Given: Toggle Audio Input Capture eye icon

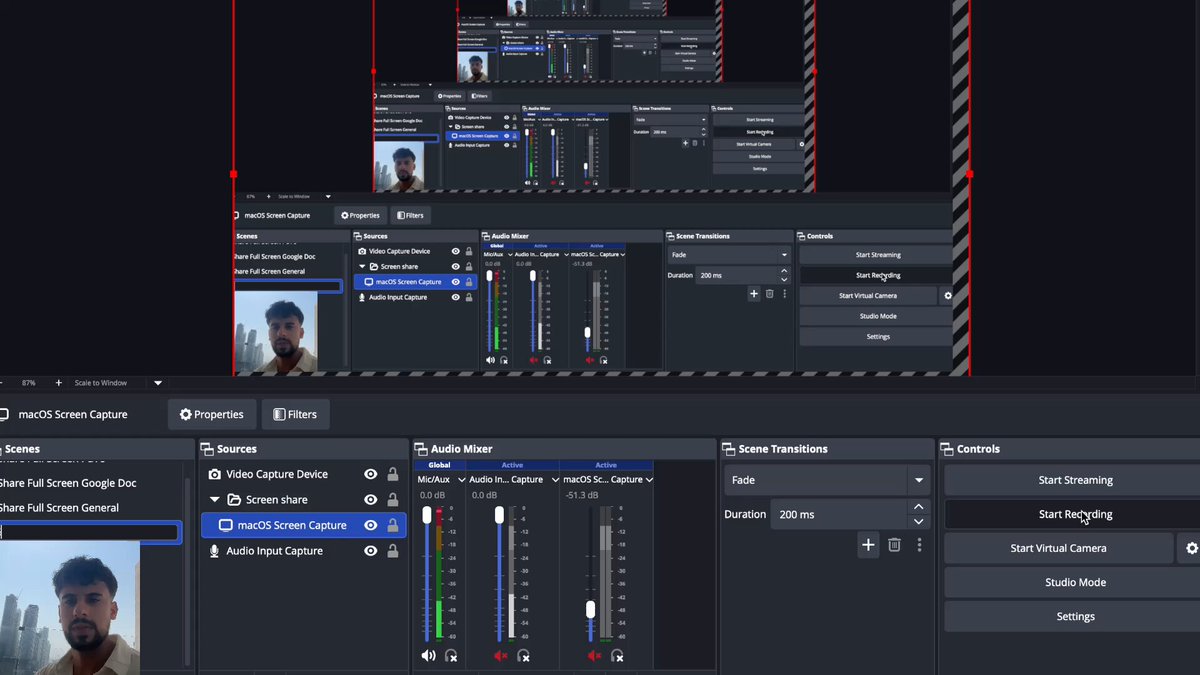Looking at the screenshot, I should pyautogui.click(x=371, y=551).
